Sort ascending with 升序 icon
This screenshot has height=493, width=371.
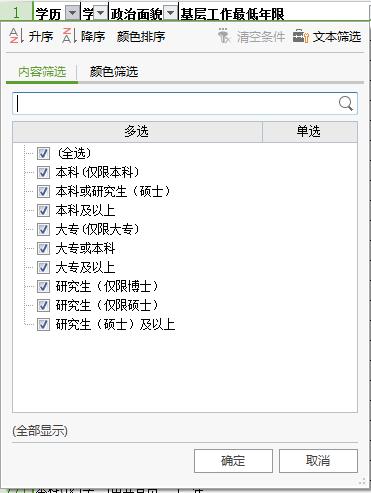16,36
